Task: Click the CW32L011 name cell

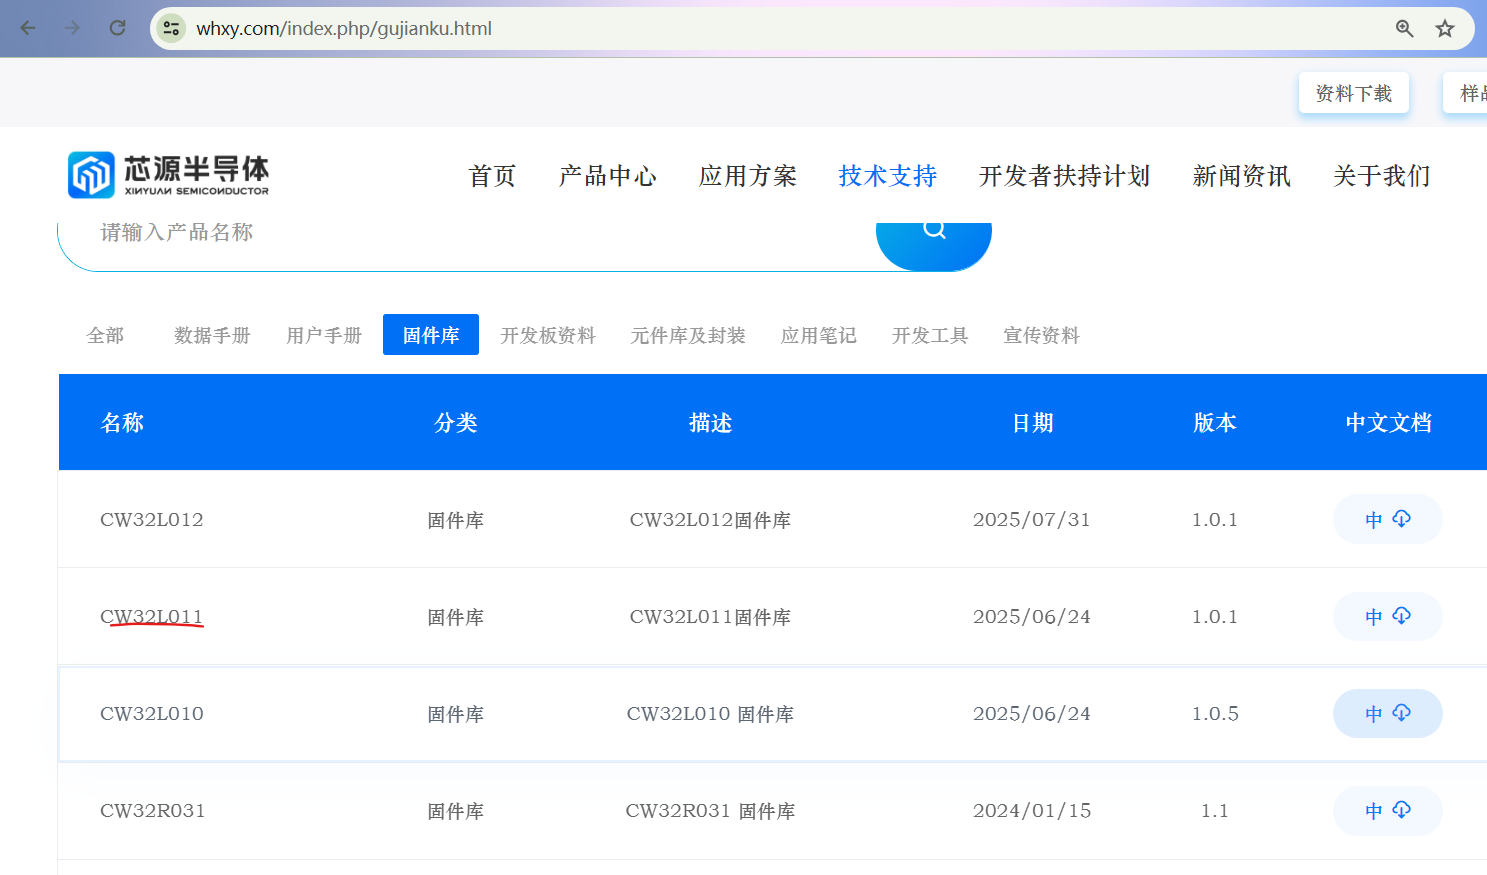Action: [152, 617]
